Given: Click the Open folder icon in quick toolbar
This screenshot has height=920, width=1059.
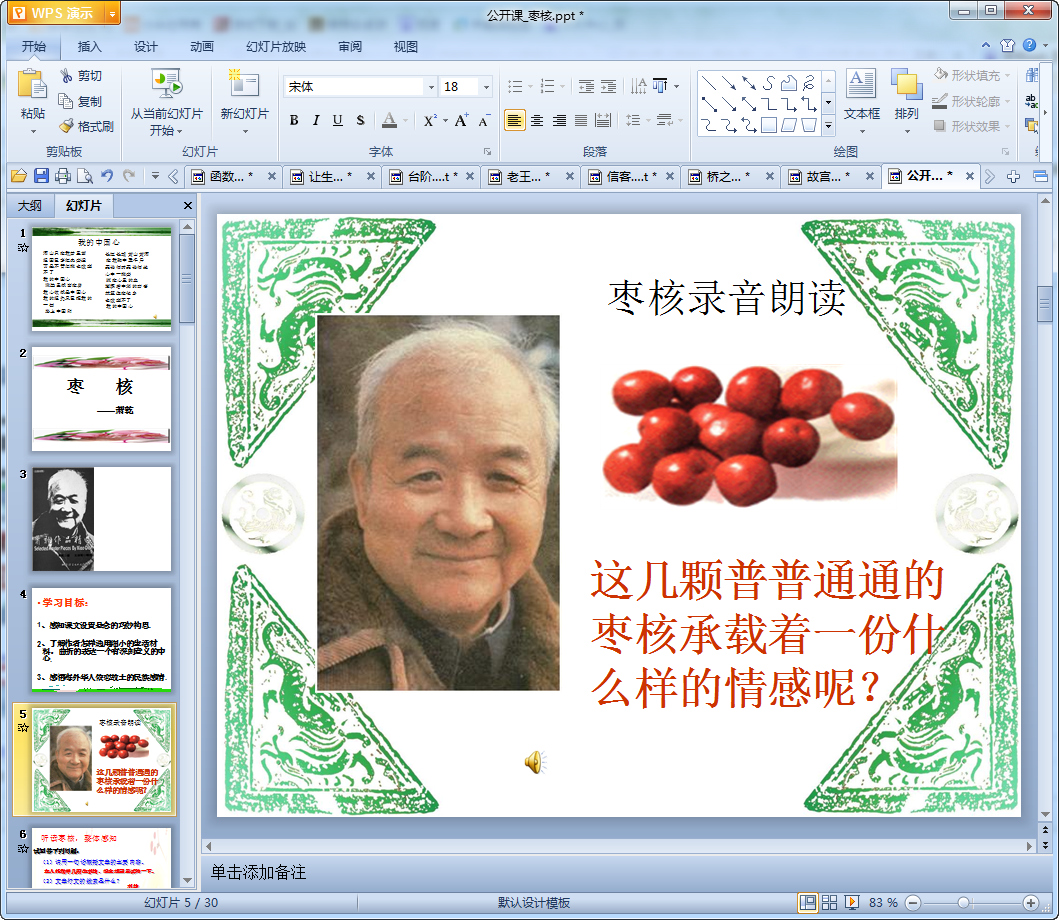Looking at the screenshot, I should coord(19,176).
